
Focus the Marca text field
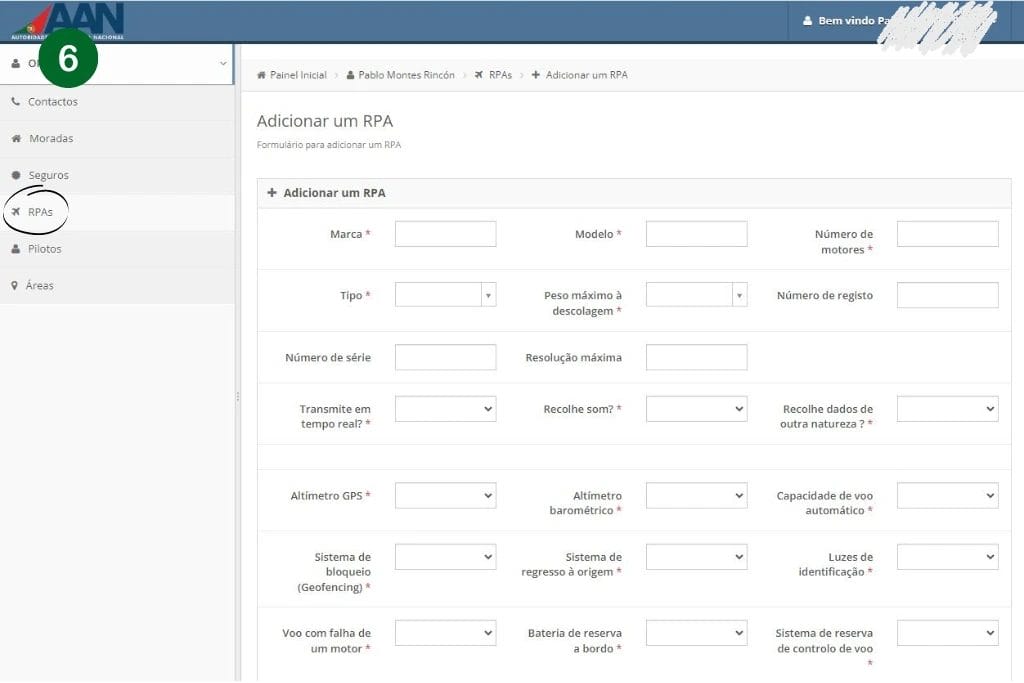pyautogui.click(x=445, y=234)
